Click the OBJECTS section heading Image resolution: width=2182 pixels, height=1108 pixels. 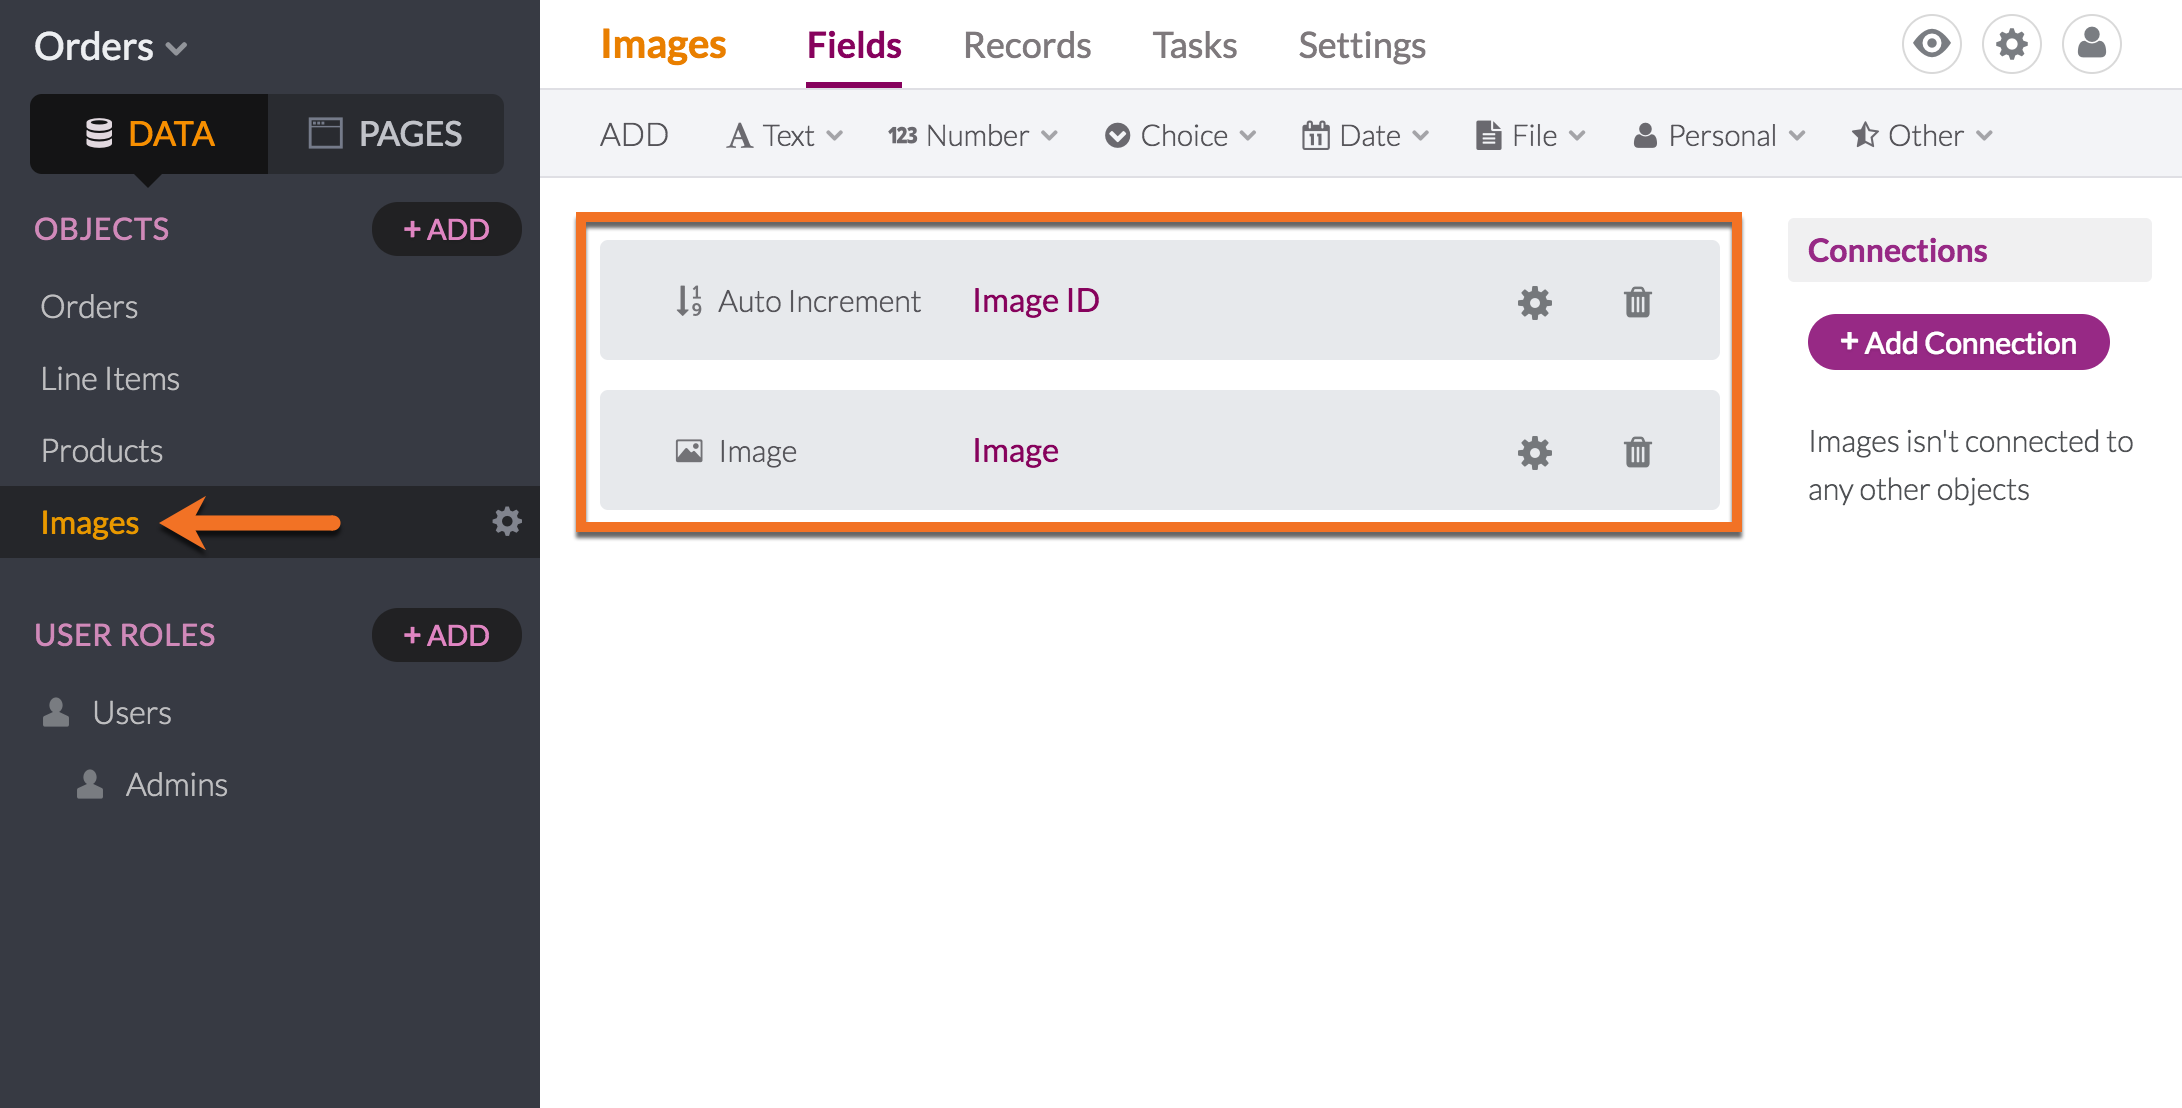pyautogui.click(x=101, y=229)
